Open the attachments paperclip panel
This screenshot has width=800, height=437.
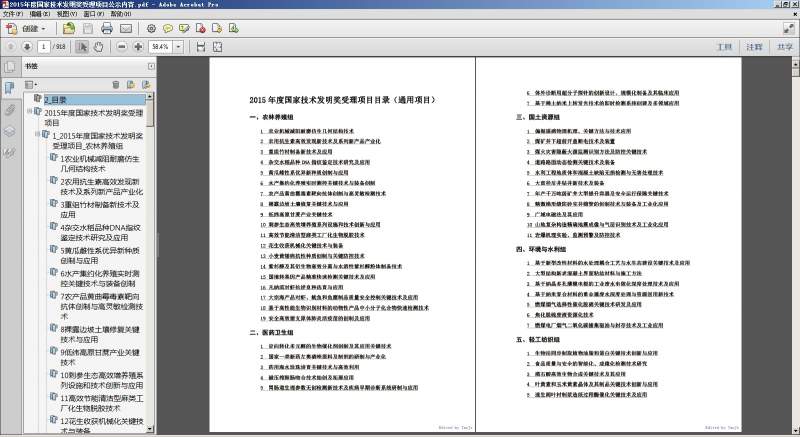[x=9, y=110]
